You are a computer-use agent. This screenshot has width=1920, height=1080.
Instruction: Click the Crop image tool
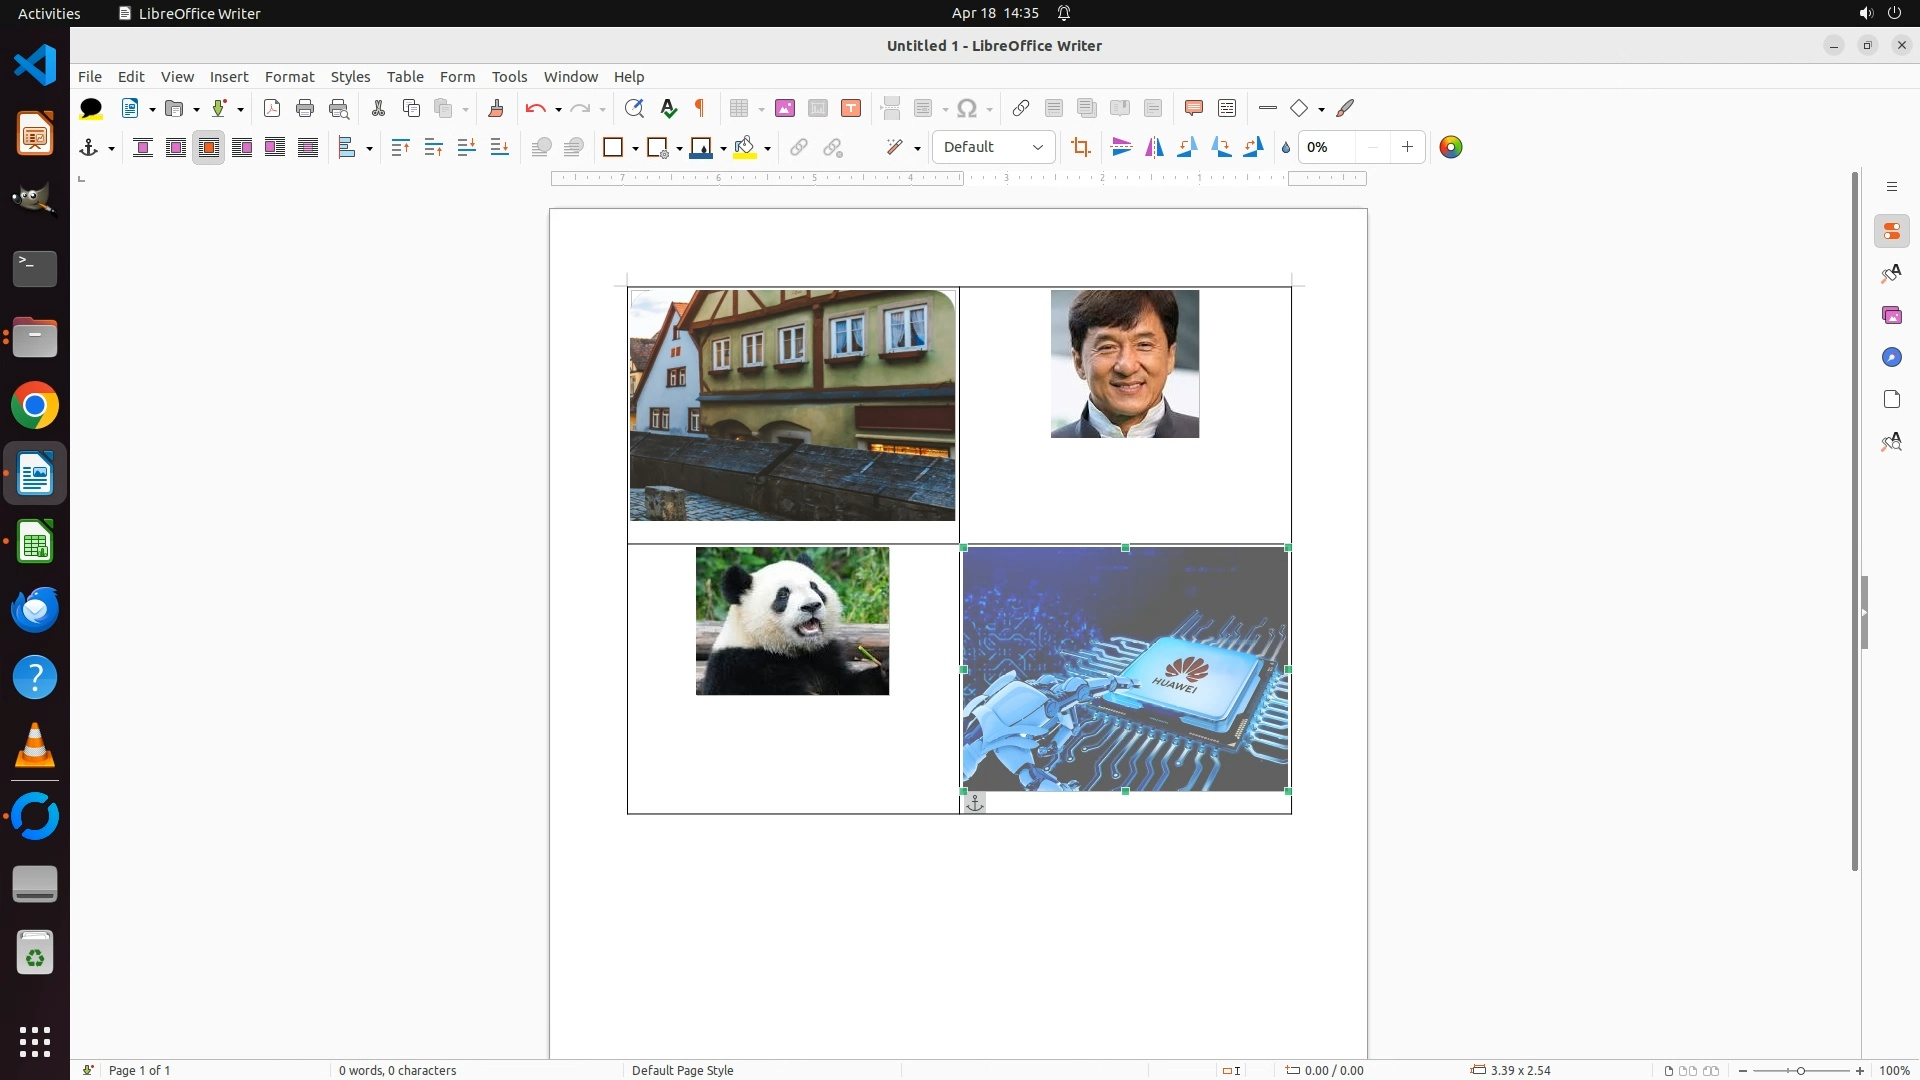pos(1080,147)
